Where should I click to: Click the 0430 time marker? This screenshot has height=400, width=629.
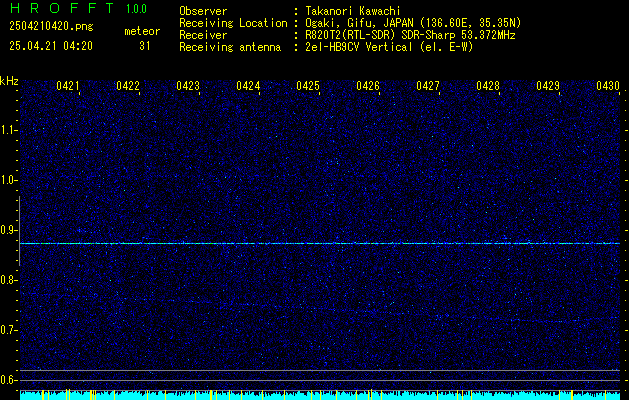[608, 86]
